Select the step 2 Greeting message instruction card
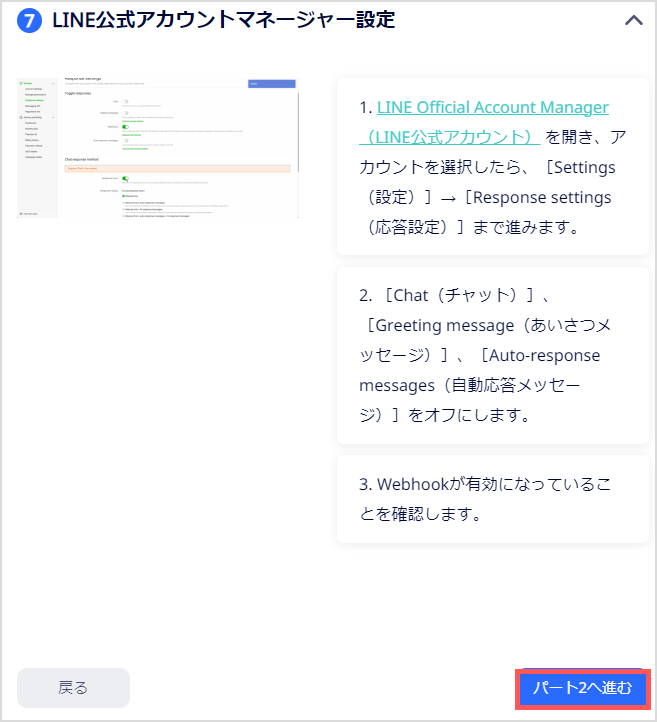 [493, 355]
